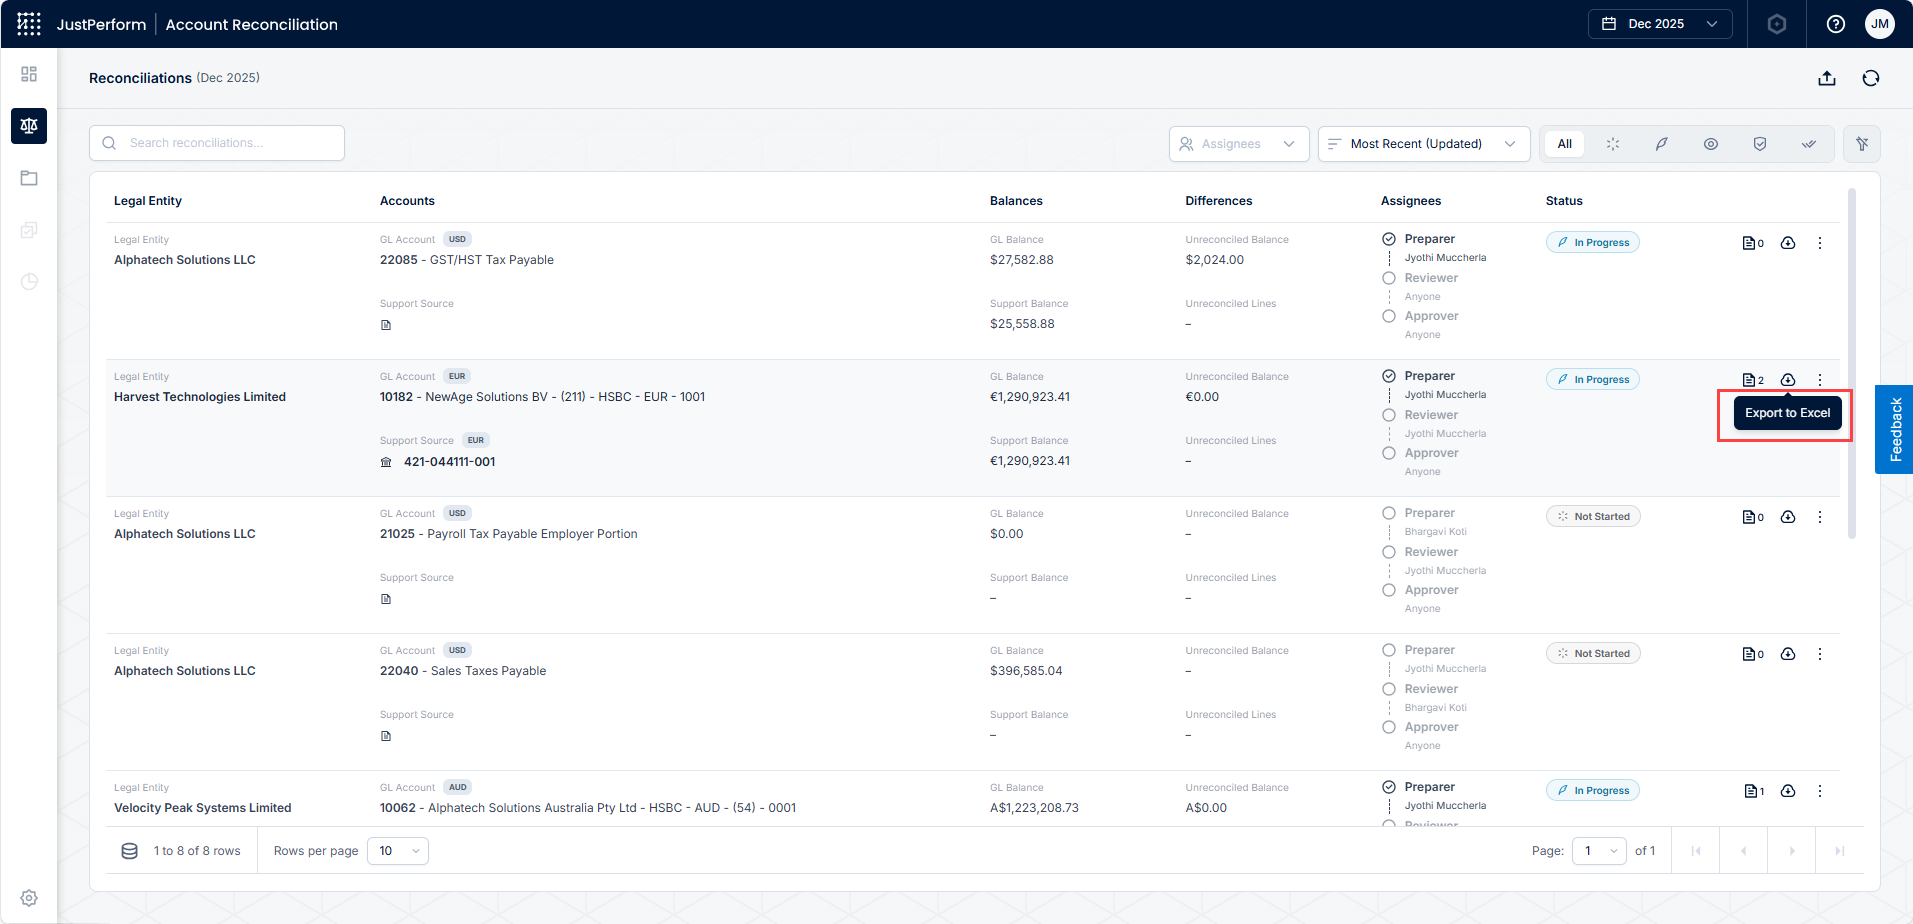Open the JM user avatar menu
Viewport: 1913px width, 924px height.
[x=1880, y=24]
